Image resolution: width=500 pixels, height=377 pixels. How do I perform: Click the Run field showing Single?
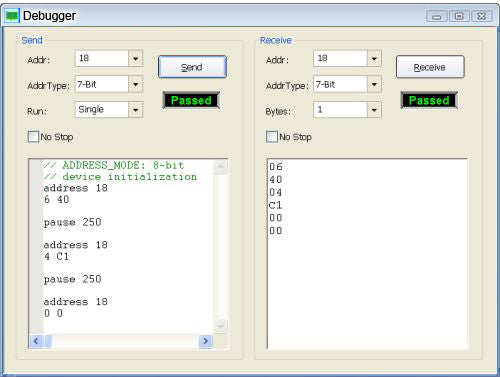coord(102,110)
